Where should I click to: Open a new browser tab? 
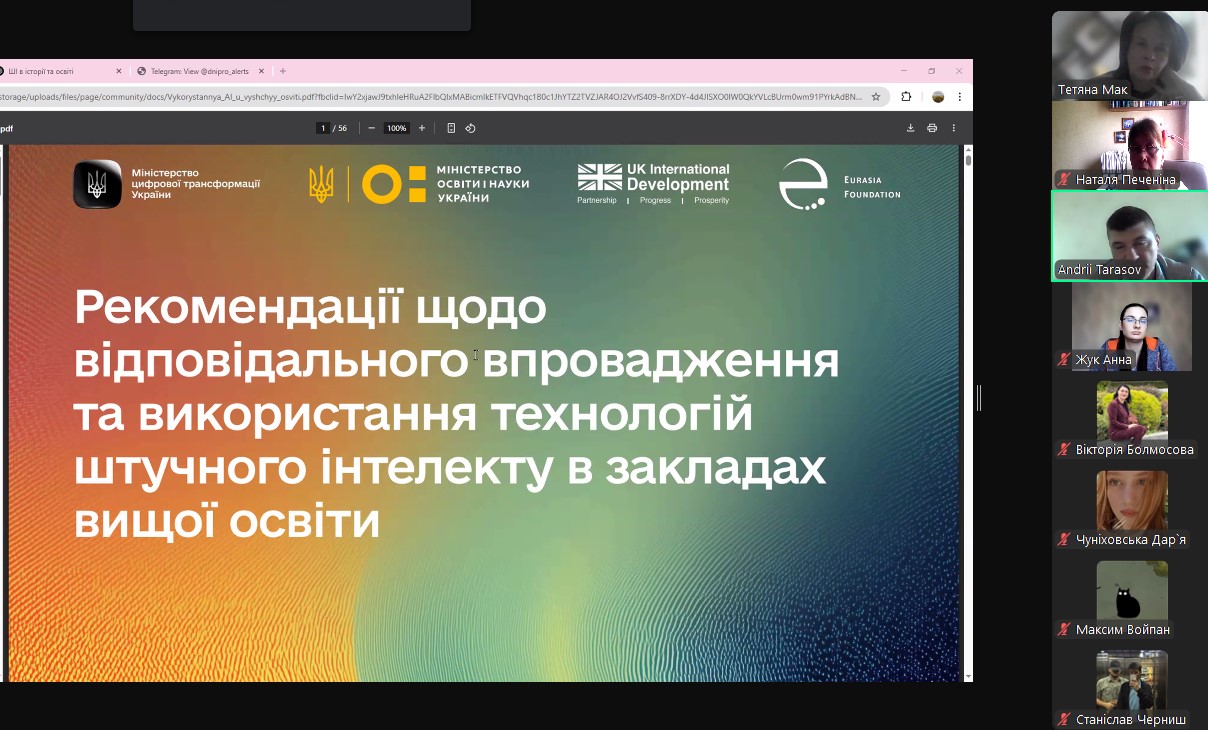point(283,71)
